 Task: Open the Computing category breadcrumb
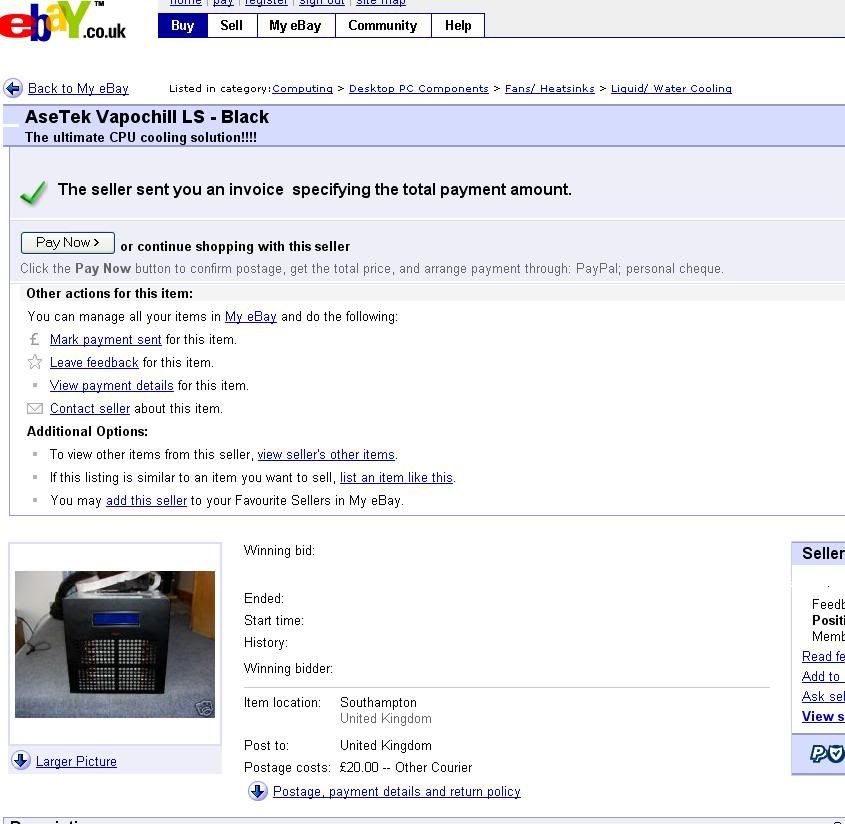[x=302, y=88]
